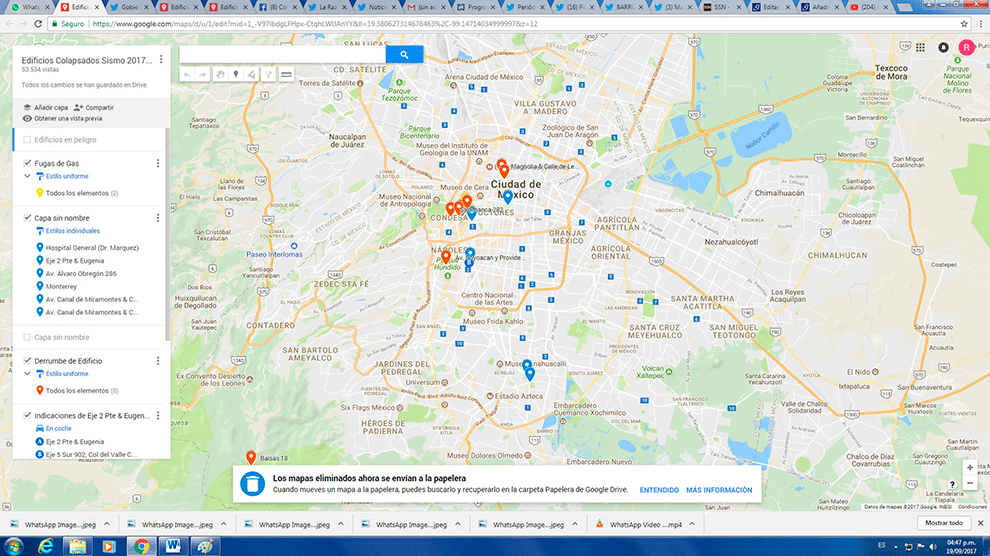Zoom out on the map

coord(970,483)
